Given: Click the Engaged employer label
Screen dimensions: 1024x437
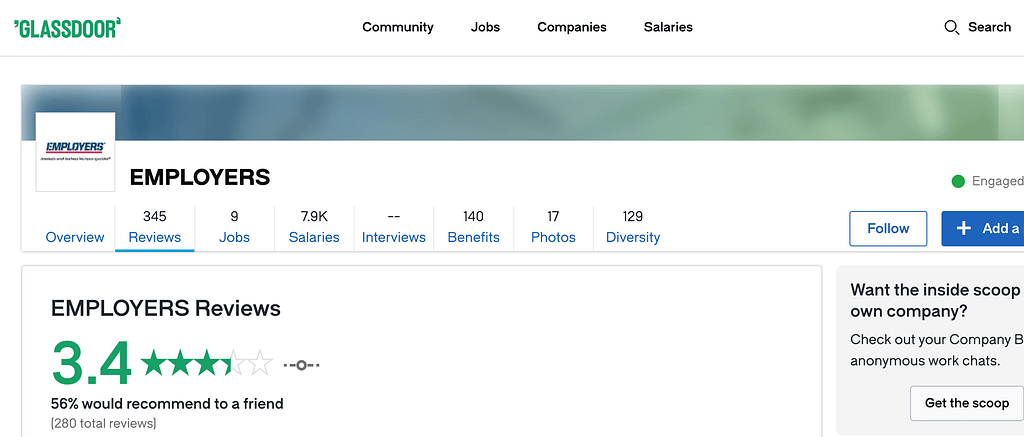Looking at the screenshot, I should [997, 182].
